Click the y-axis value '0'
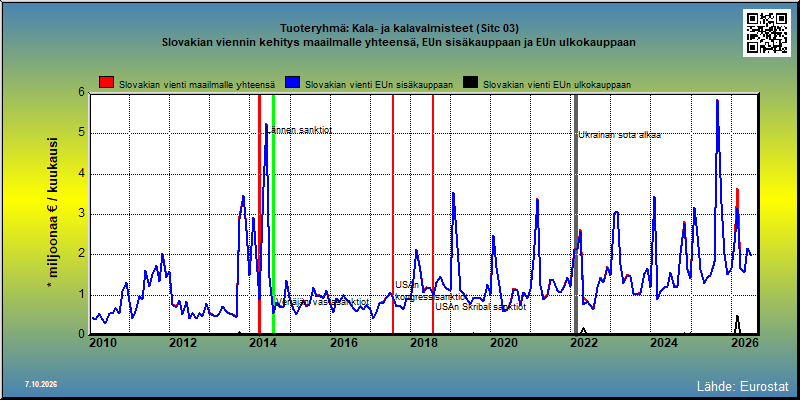 [81, 334]
